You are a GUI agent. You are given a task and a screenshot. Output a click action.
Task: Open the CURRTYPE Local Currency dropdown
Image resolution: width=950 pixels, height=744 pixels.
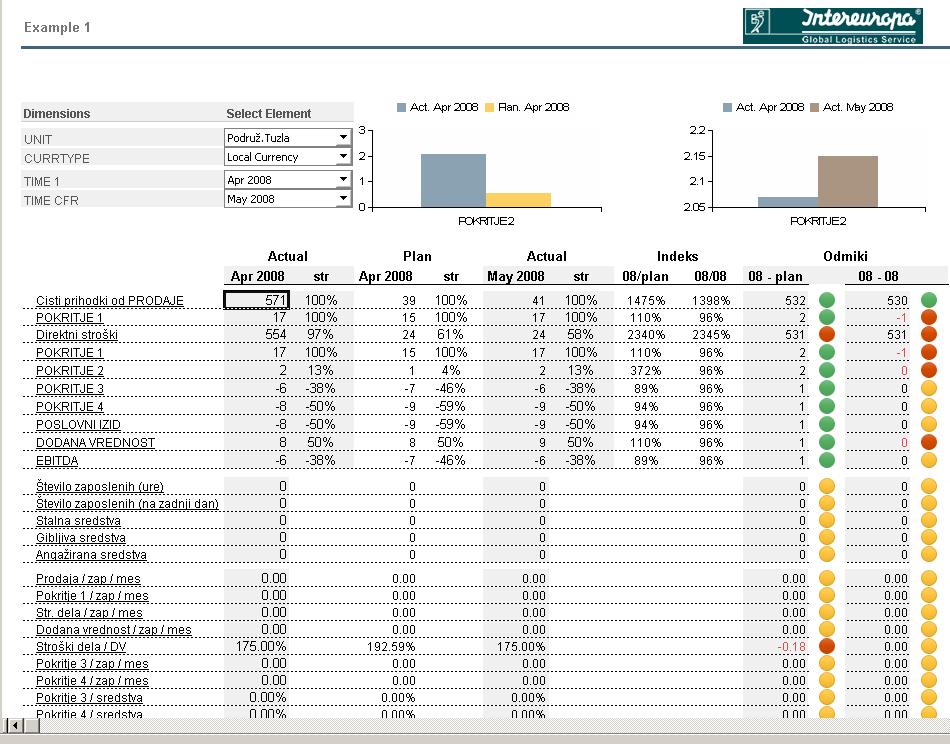(343, 156)
